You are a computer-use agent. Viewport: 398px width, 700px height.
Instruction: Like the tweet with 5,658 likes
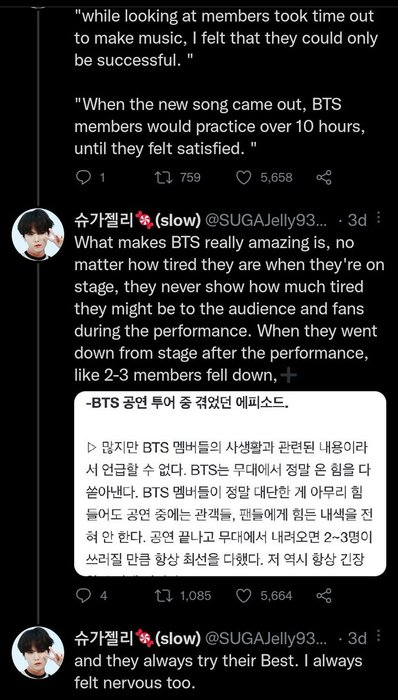[244, 178]
